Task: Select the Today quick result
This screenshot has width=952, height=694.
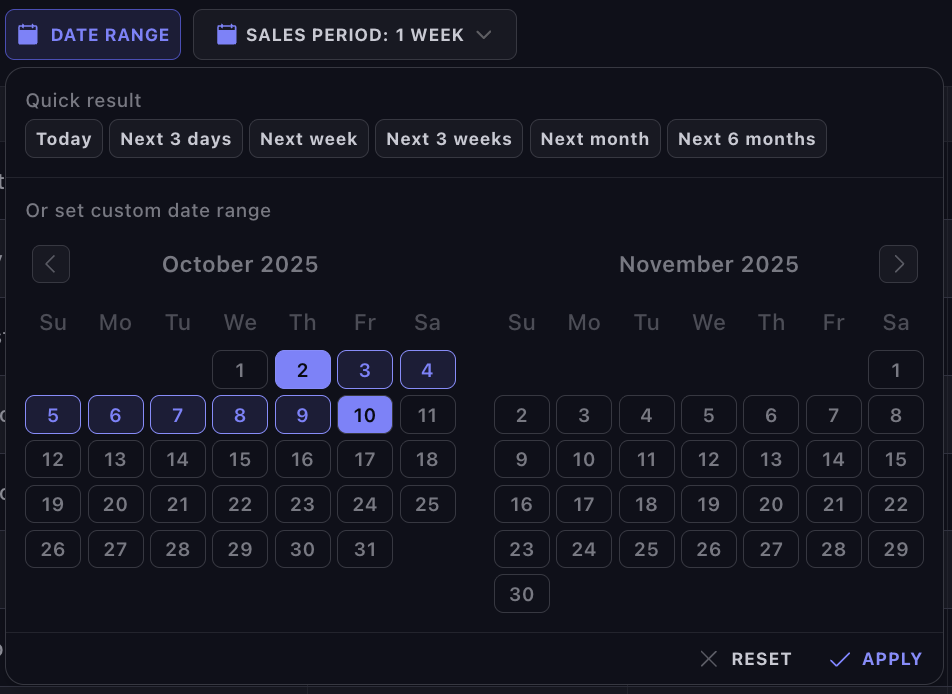Action: 64,139
